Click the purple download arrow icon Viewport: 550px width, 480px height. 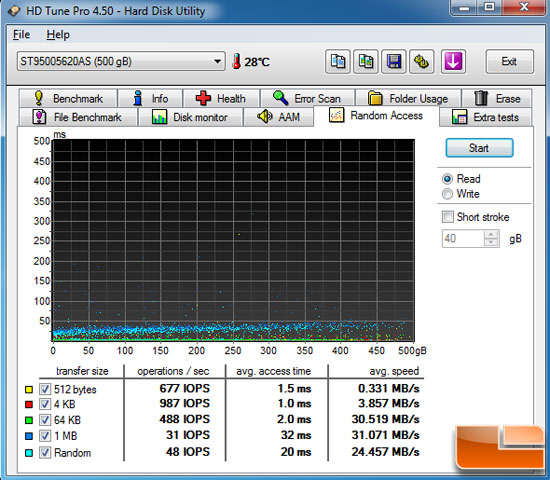453,62
